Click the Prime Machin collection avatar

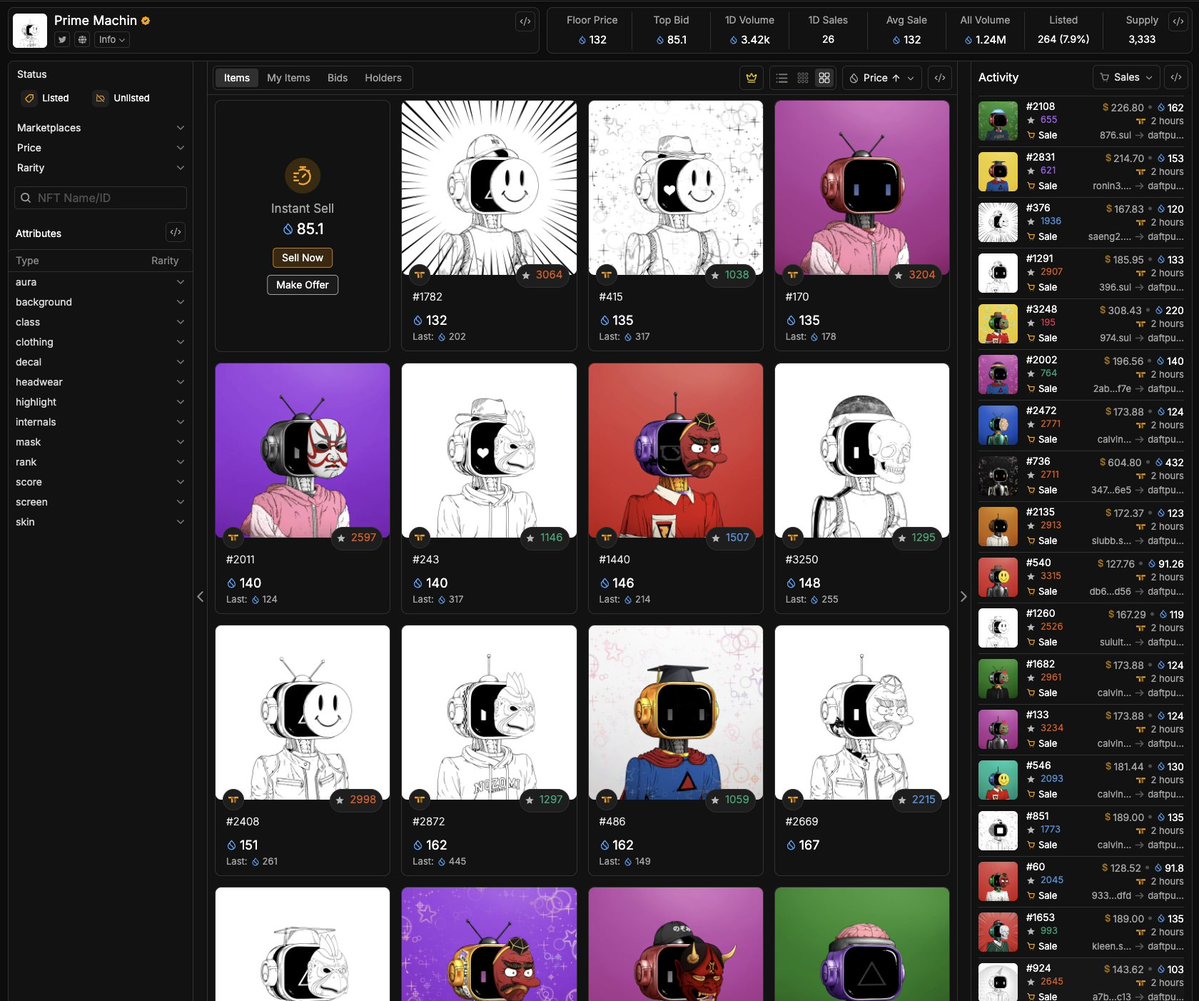click(x=30, y=31)
